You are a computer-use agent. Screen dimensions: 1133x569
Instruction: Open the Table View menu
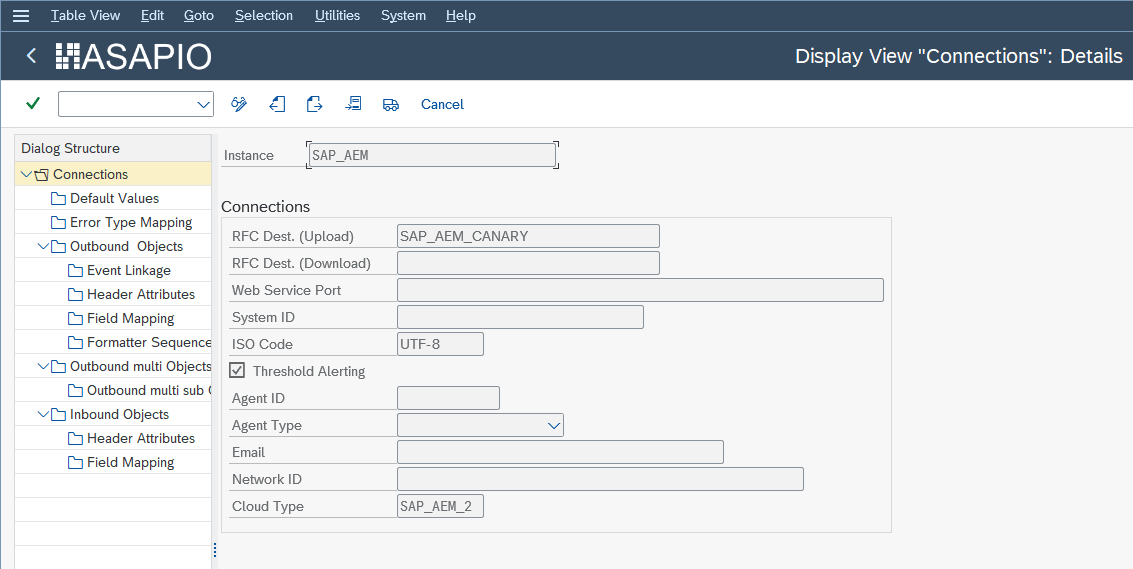click(x=85, y=15)
